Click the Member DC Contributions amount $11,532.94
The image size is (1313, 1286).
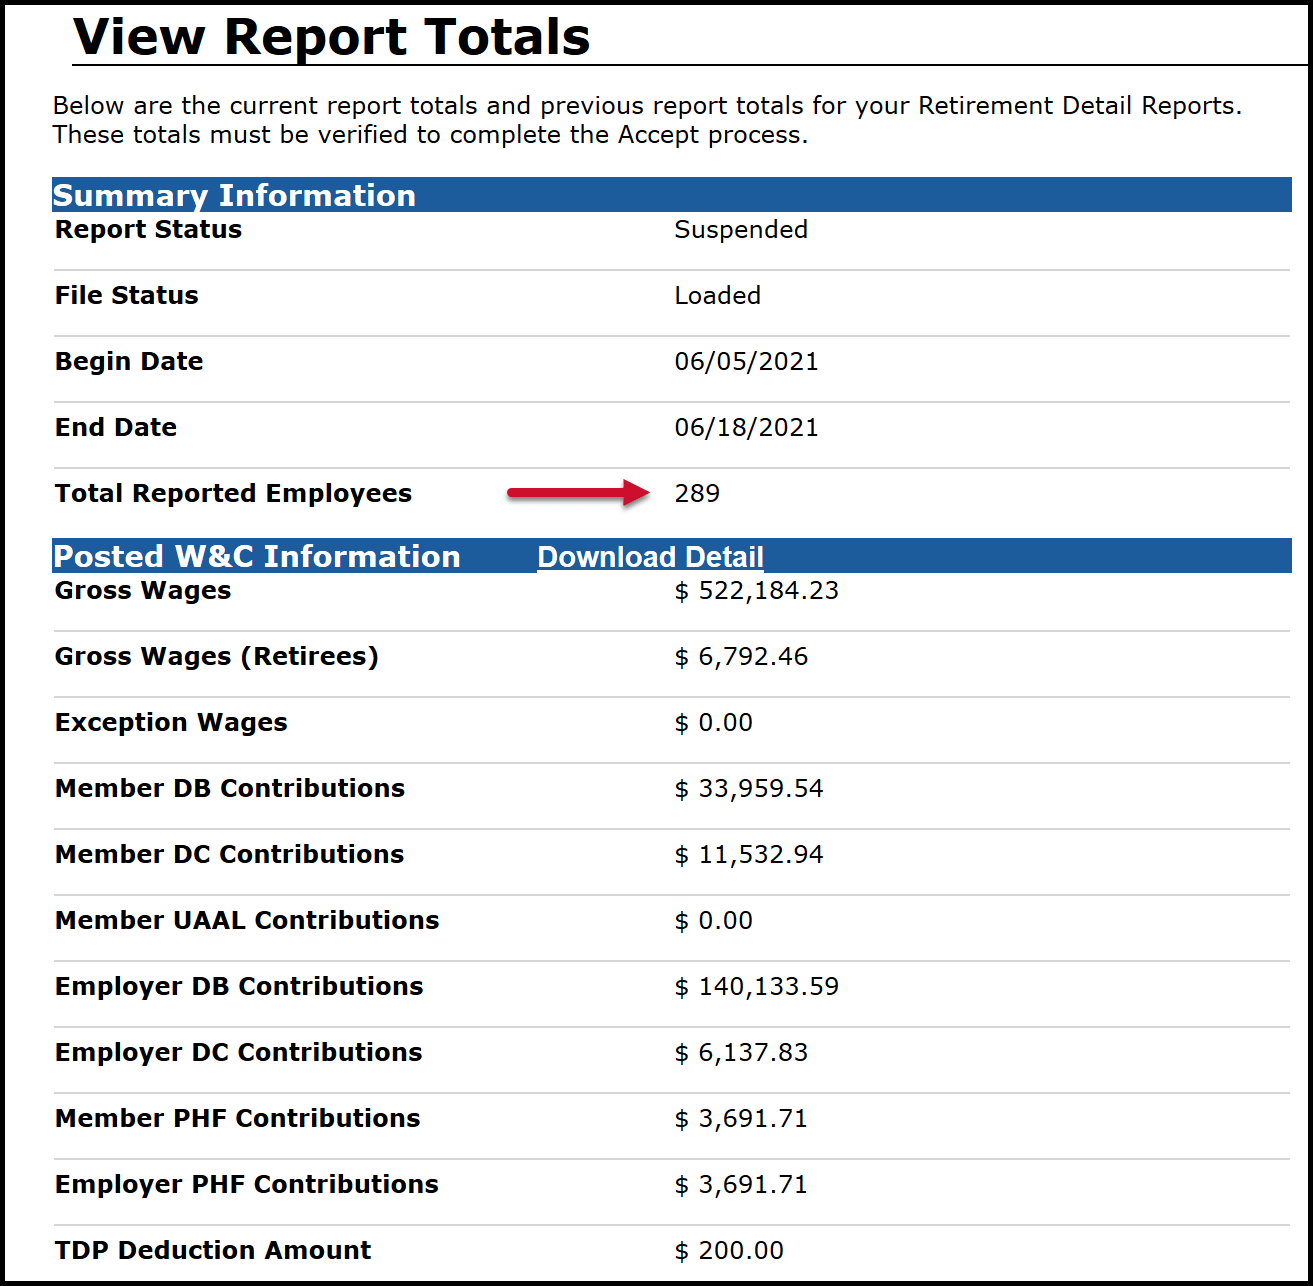pyautogui.click(x=749, y=855)
